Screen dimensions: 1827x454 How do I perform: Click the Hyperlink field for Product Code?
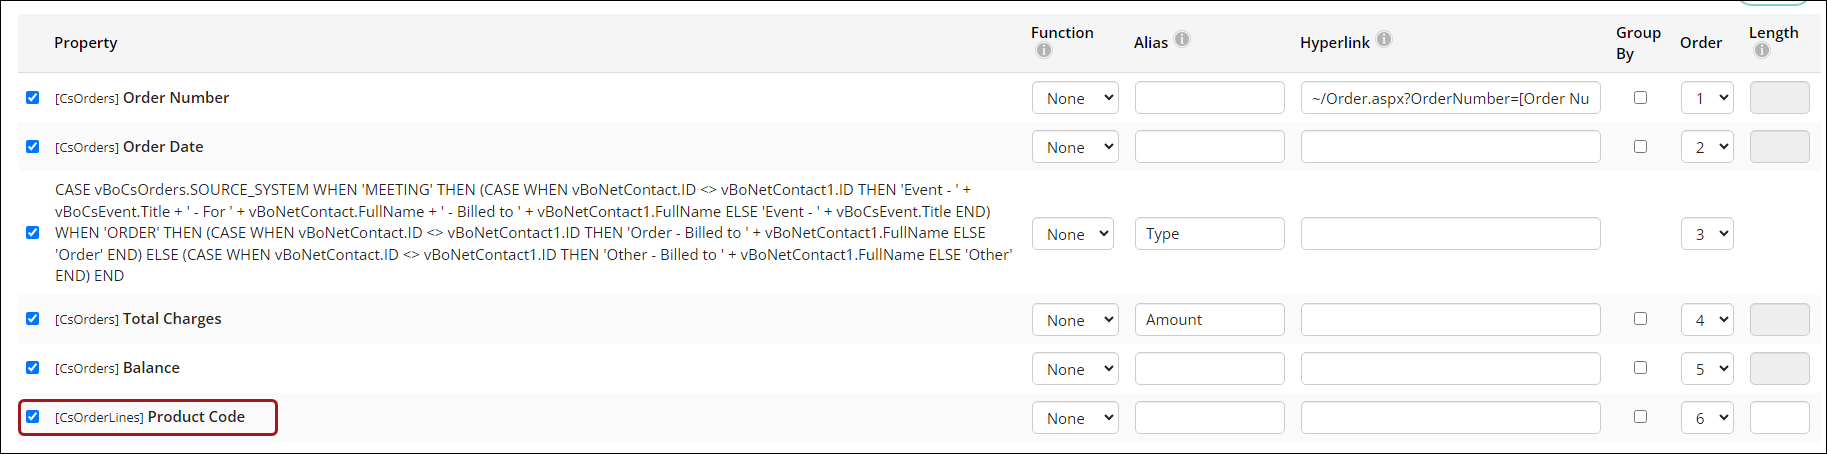(1451, 418)
